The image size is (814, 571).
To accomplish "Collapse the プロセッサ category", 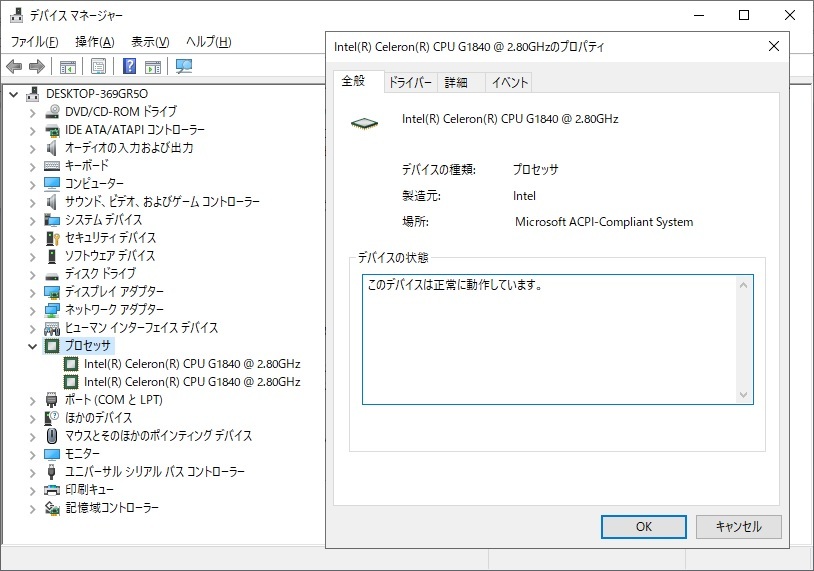I will [x=33, y=346].
